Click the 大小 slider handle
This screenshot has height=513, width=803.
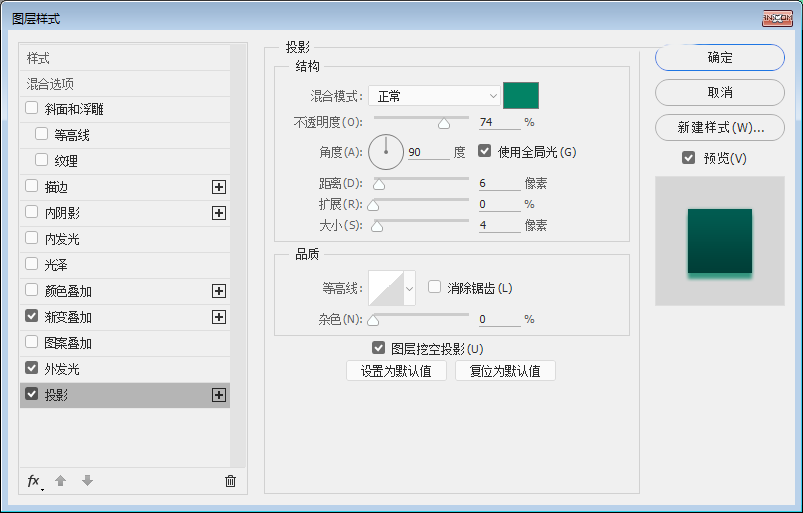coord(377,226)
